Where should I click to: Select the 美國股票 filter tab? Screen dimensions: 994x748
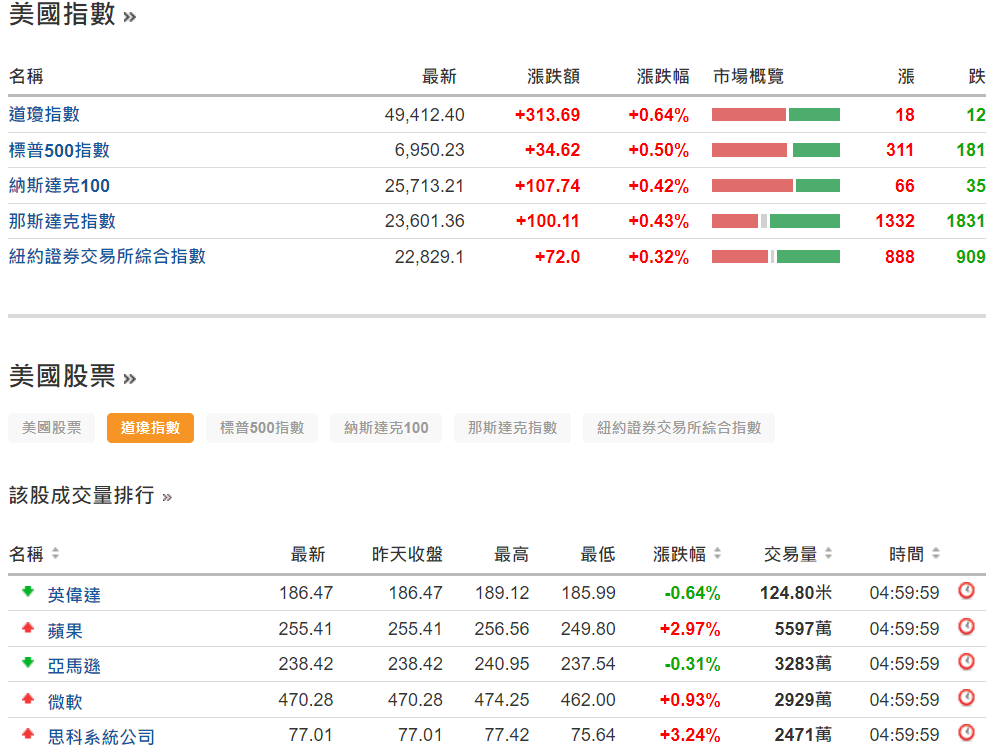(x=51, y=427)
